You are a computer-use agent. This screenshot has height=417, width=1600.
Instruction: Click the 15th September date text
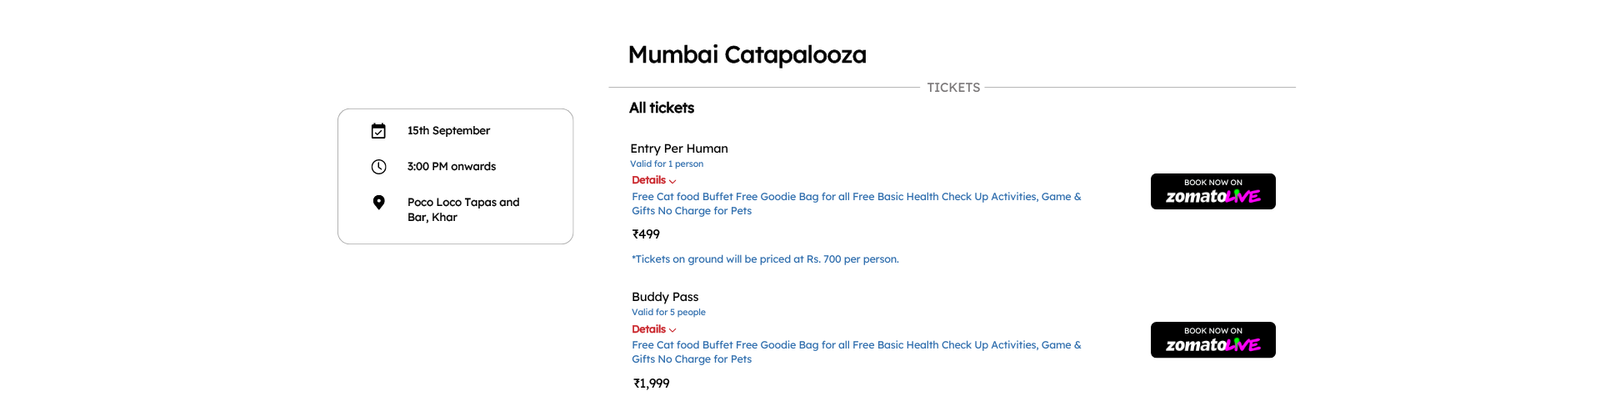pos(448,131)
